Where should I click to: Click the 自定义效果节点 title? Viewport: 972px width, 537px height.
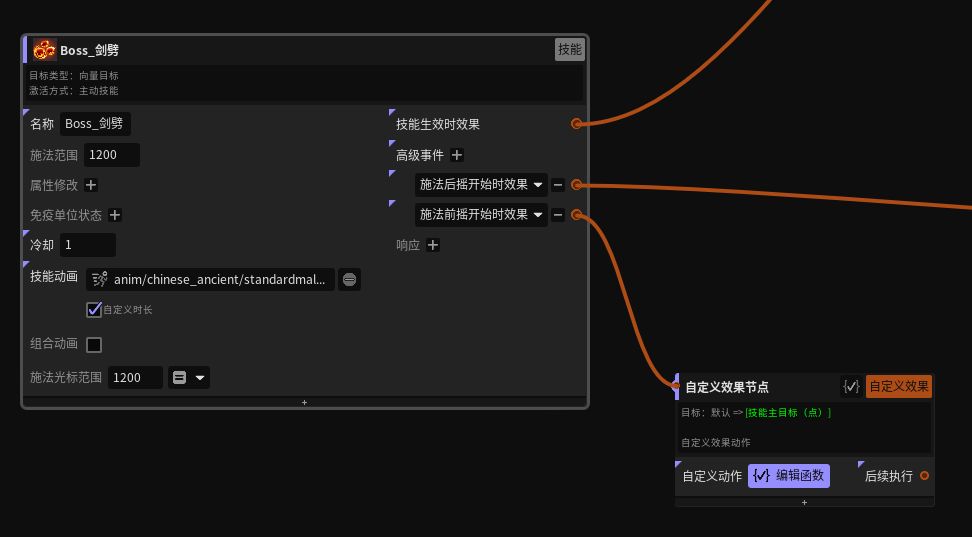click(727, 387)
